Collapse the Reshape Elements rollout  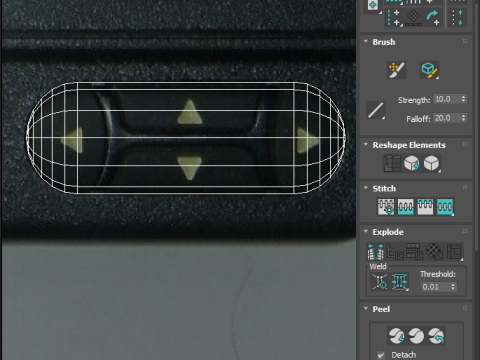pyautogui.click(x=366, y=145)
